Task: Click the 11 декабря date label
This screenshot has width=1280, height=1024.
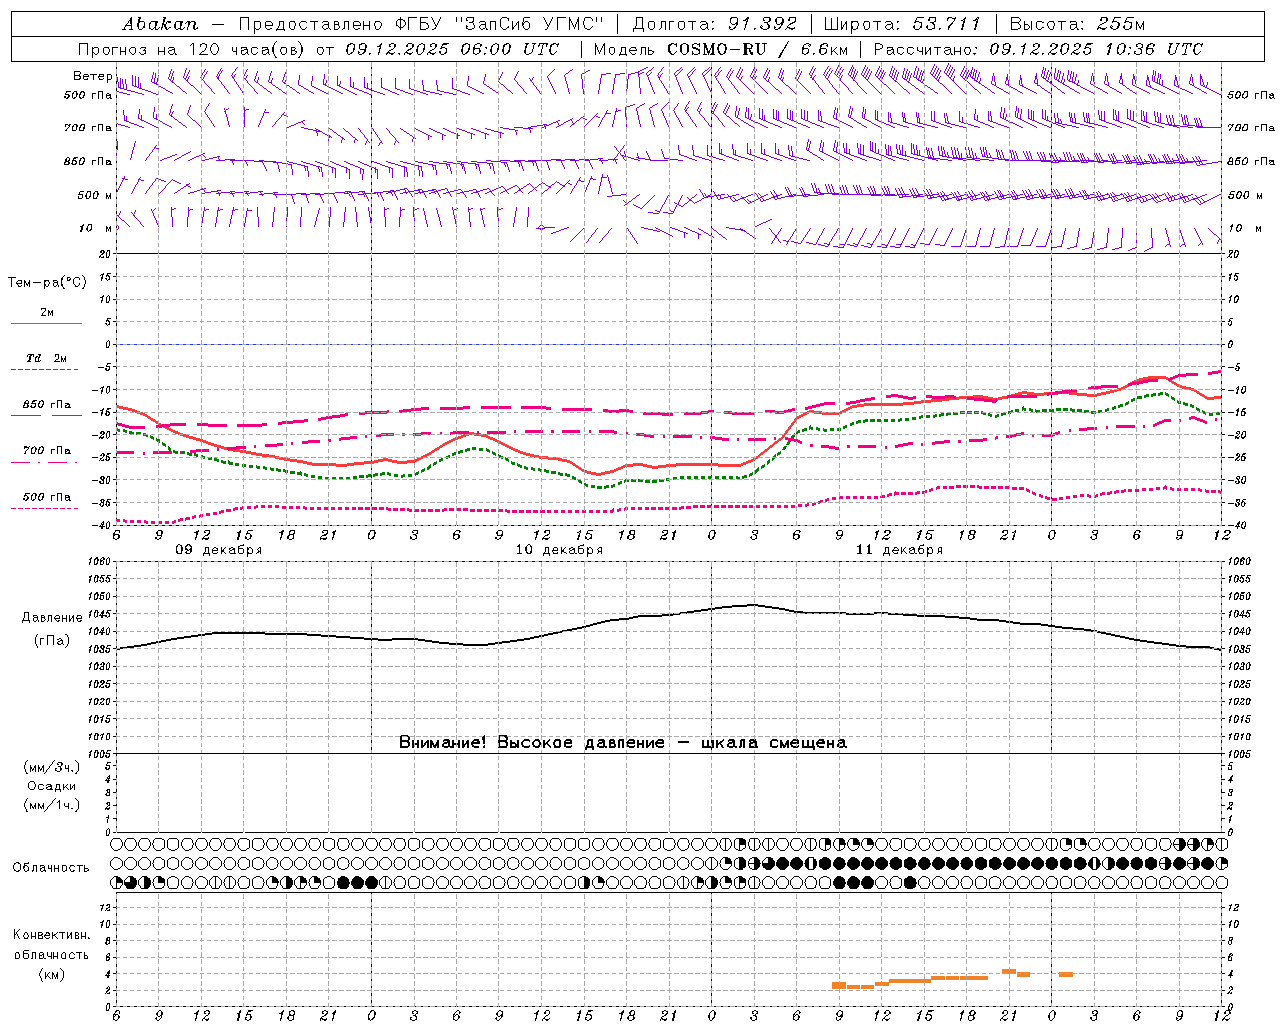Action: [x=899, y=550]
